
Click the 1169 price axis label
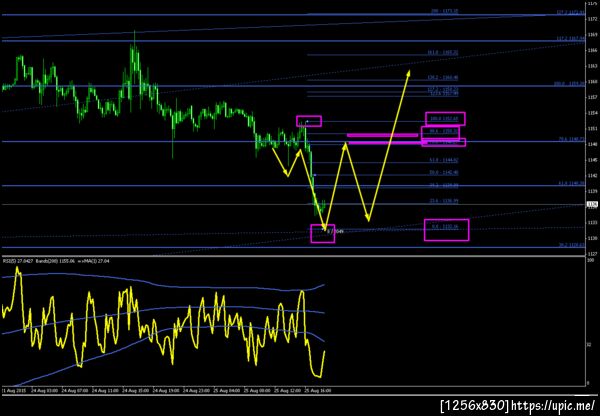pos(592,34)
